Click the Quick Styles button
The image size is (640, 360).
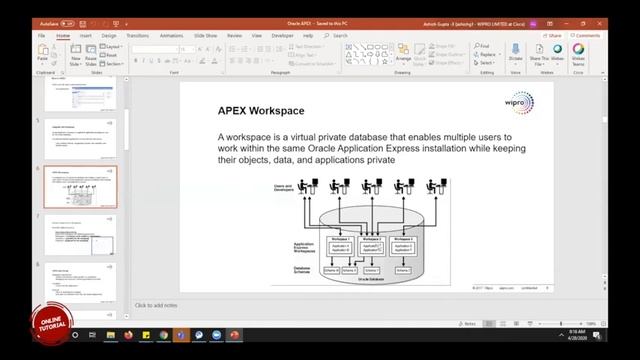[419, 54]
